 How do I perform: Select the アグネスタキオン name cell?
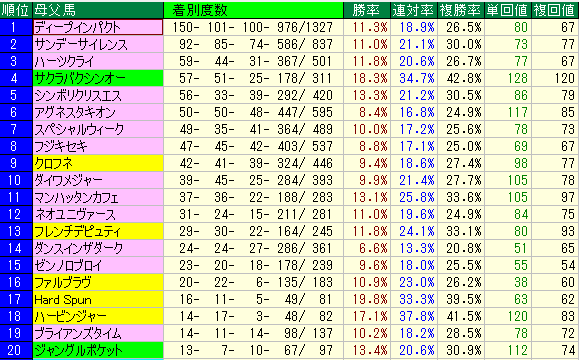98,112
